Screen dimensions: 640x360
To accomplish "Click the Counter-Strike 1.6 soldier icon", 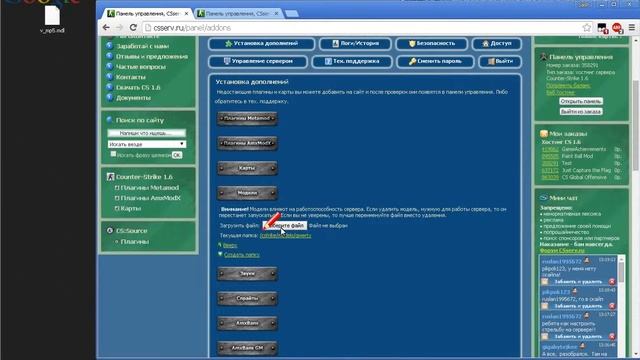I will tap(110, 177).
